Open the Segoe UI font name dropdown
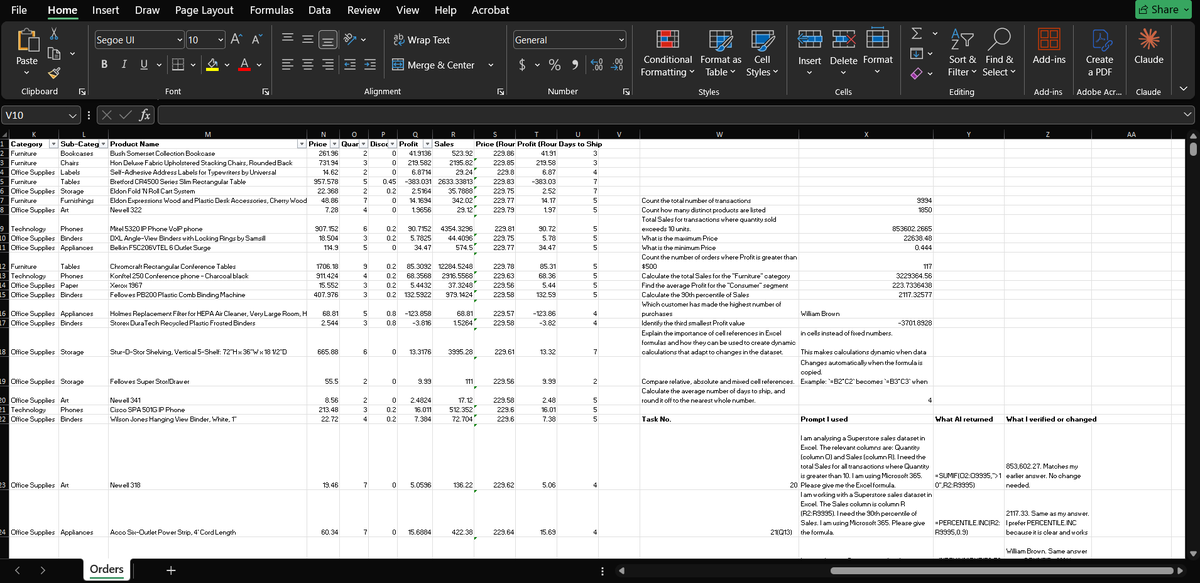 (x=180, y=40)
